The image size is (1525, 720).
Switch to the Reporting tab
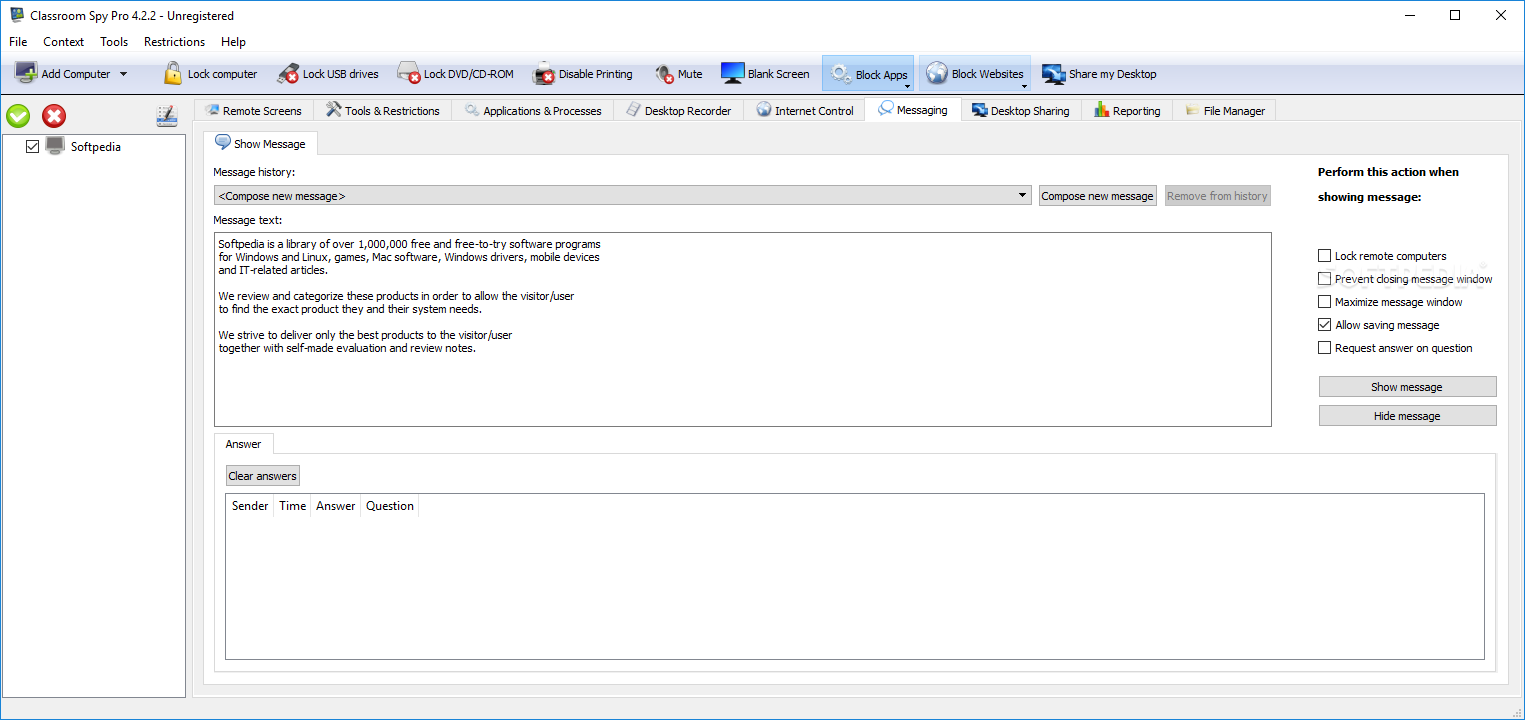point(1128,110)
